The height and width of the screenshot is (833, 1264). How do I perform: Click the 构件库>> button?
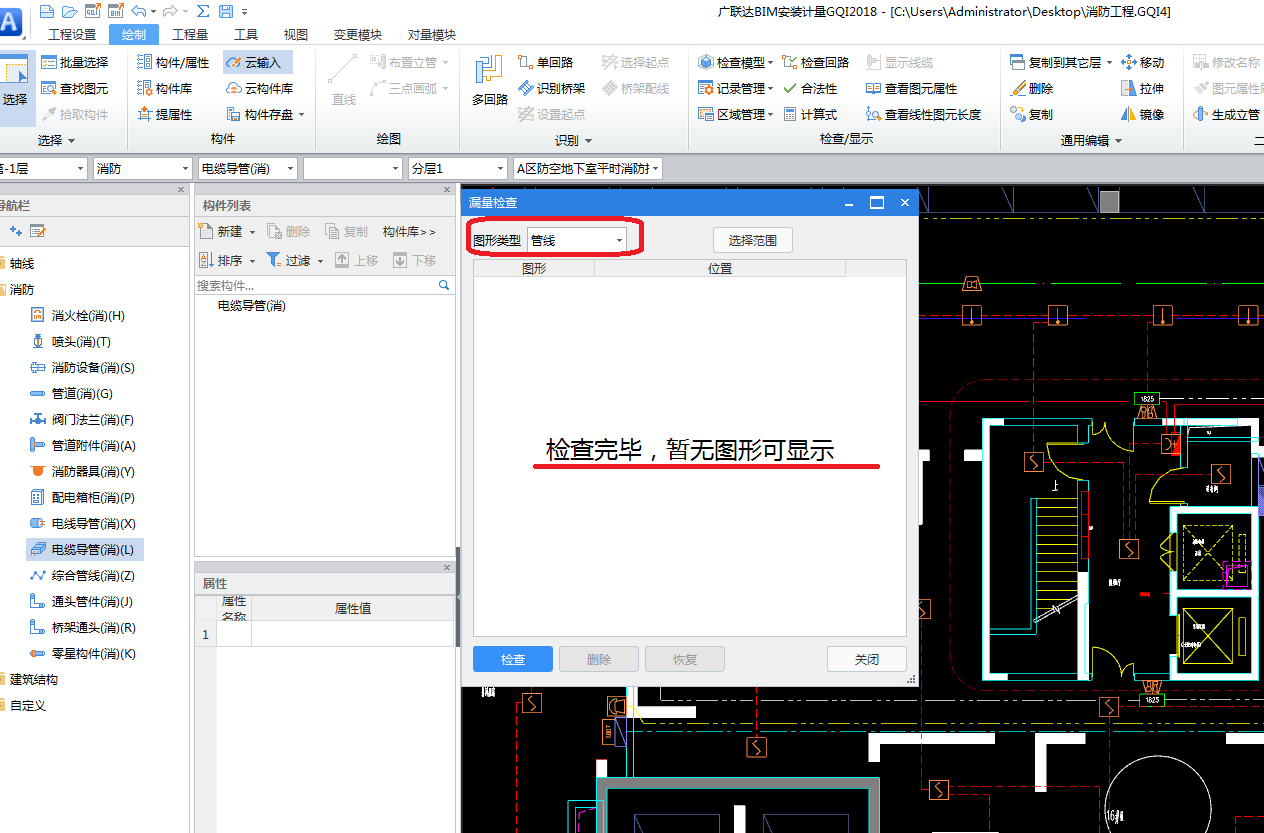409,231
